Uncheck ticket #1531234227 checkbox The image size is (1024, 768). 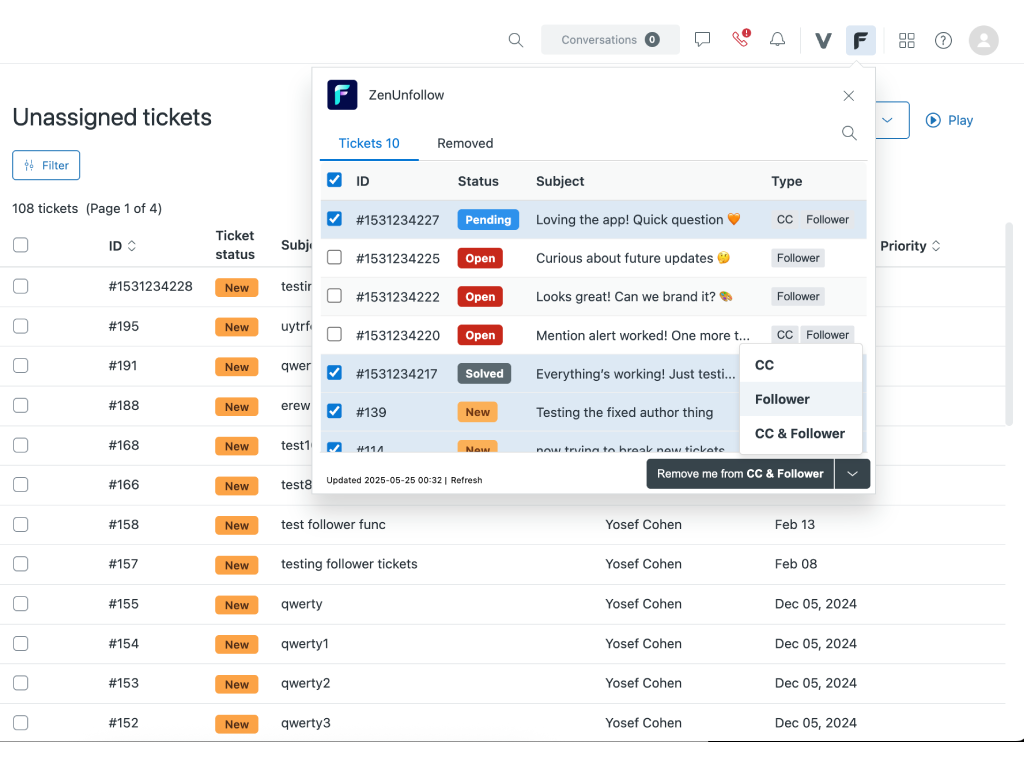[x=335, y=219]
